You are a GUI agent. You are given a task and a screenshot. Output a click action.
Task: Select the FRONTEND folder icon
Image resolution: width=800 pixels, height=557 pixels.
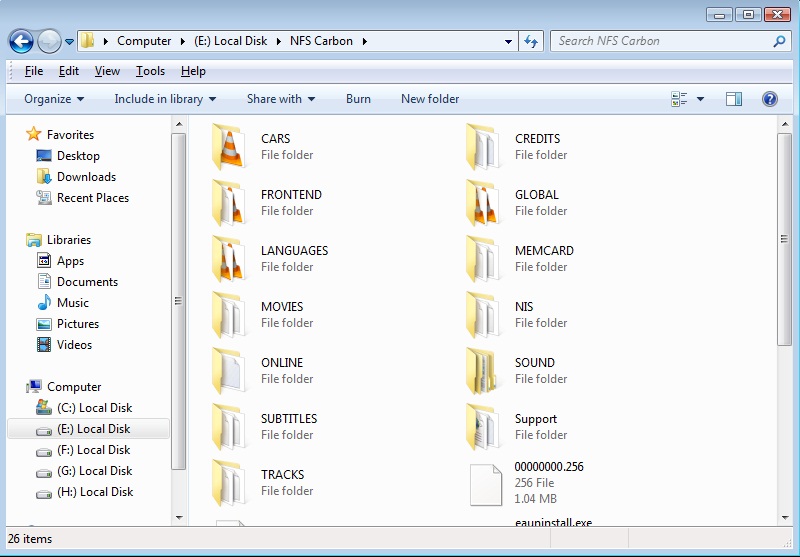click(229, 203)
